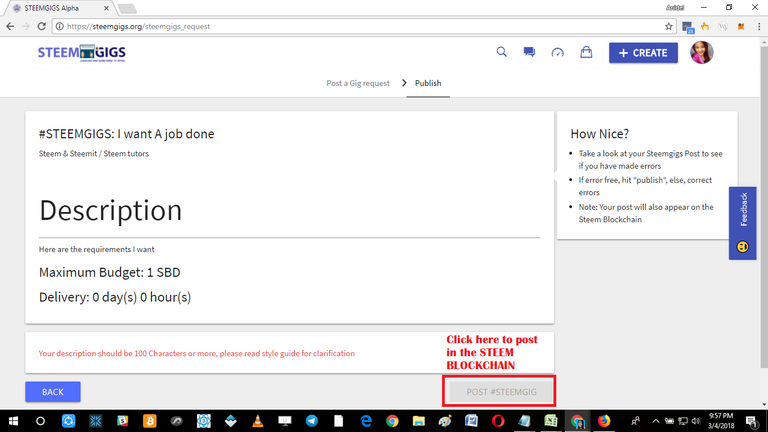The image size is (768, 432).
Task: Open the volume control in tray
Action: pos(696,421)
